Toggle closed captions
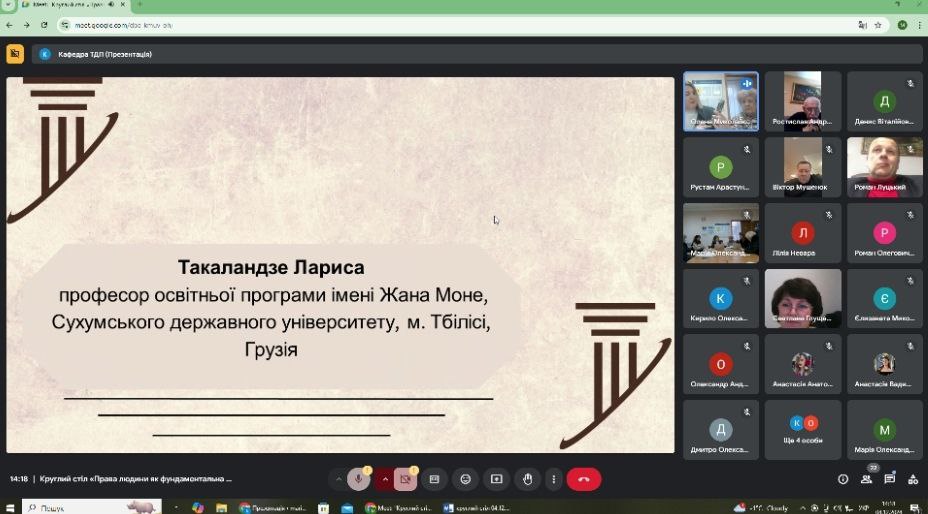Viewport: 928px width, 514px height. (434, 479)
